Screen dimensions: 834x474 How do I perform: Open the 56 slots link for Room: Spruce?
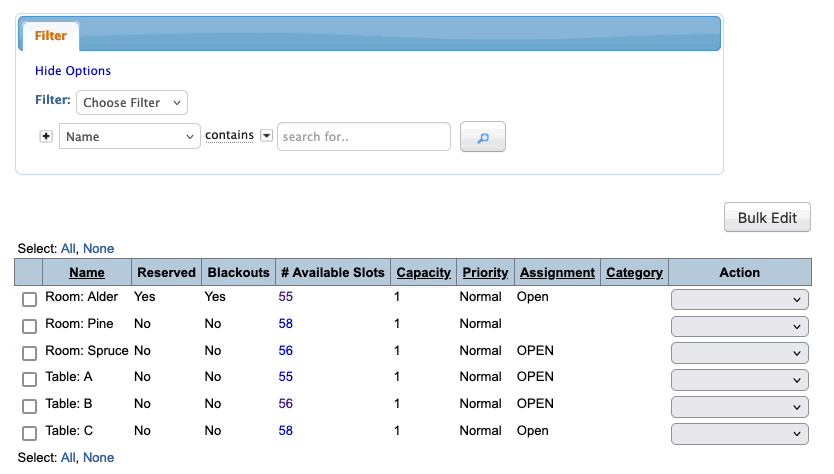[286, 351]
